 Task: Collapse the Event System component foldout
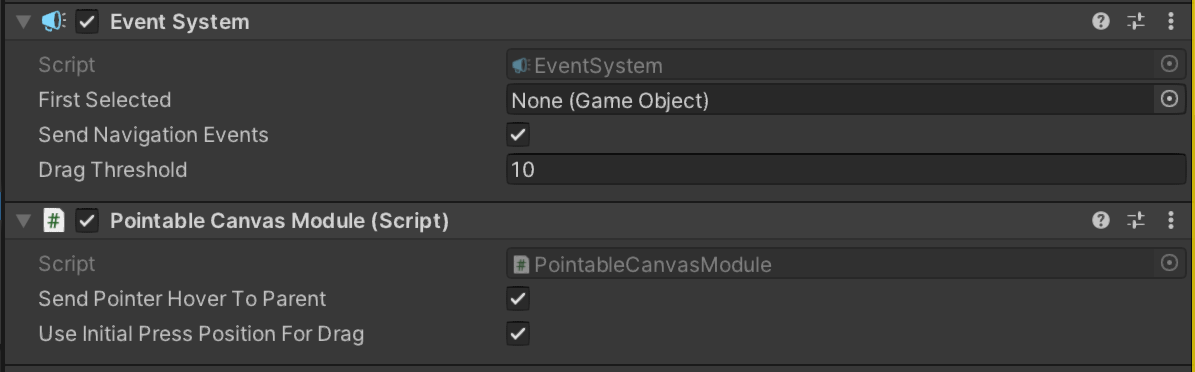click(x=24, y=21)
